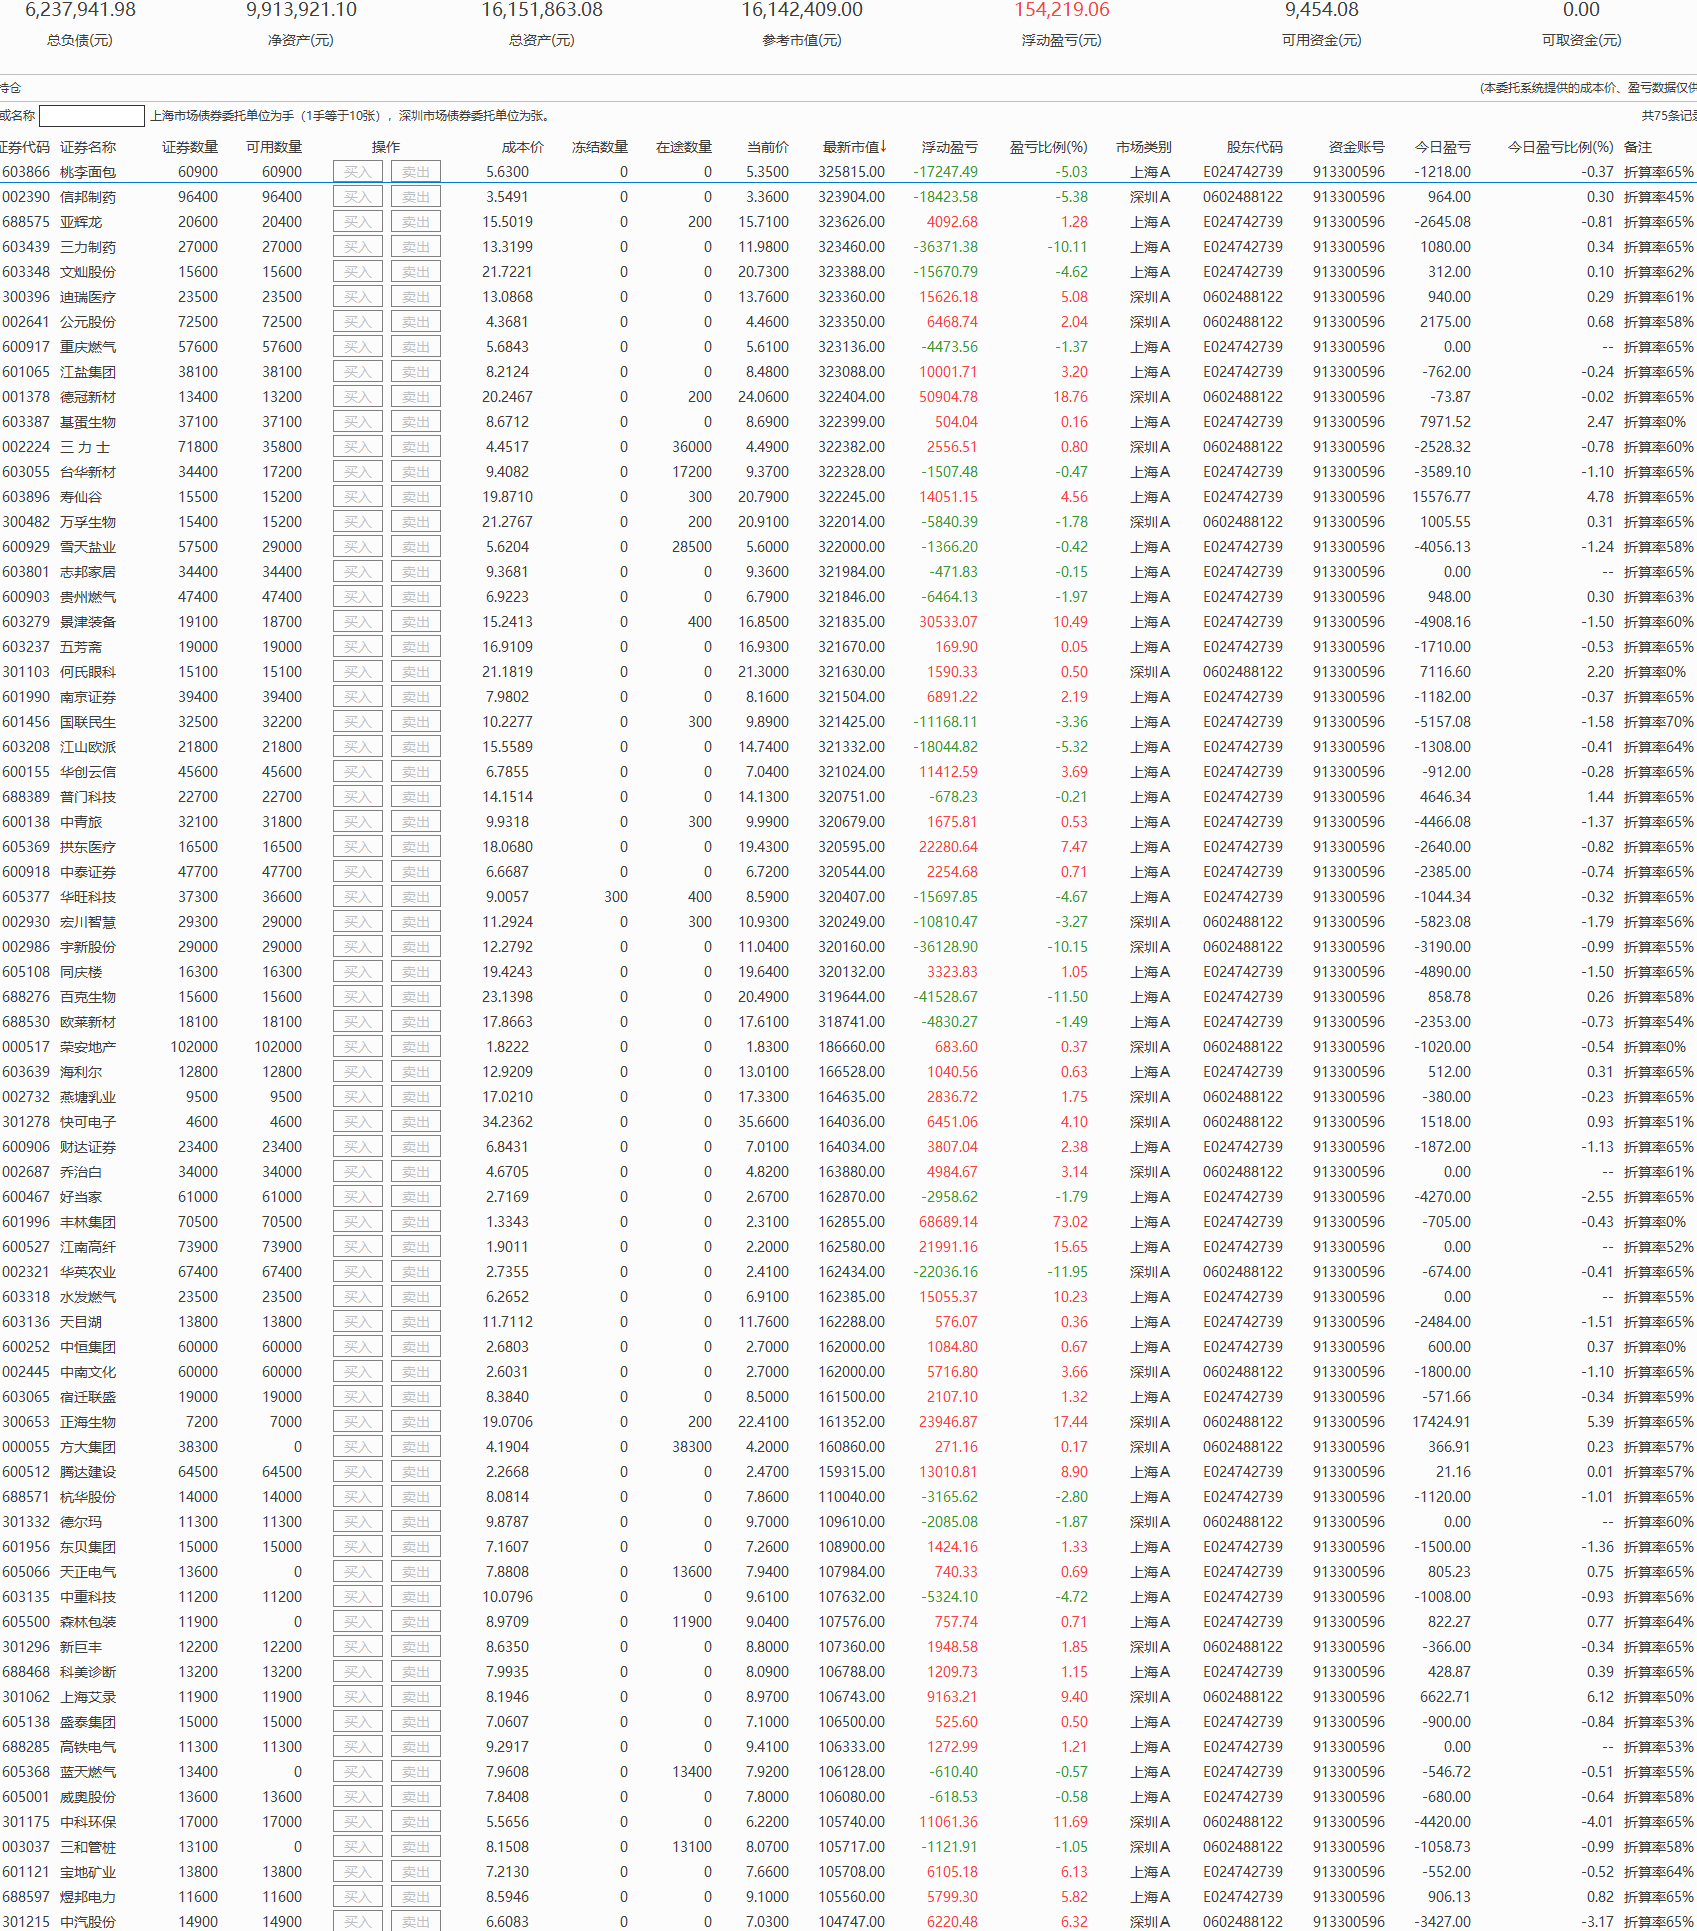This screenshot has height=1931, width=1697.
Task: Click the 可用数量 column header
Action: pos(274,147)
